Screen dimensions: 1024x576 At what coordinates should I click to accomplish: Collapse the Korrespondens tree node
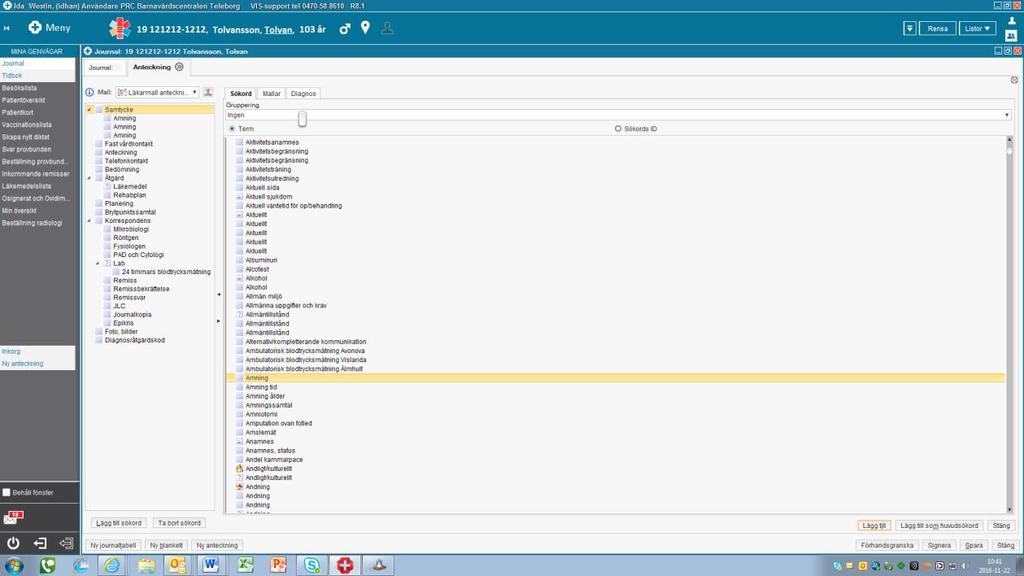point(89,221)
